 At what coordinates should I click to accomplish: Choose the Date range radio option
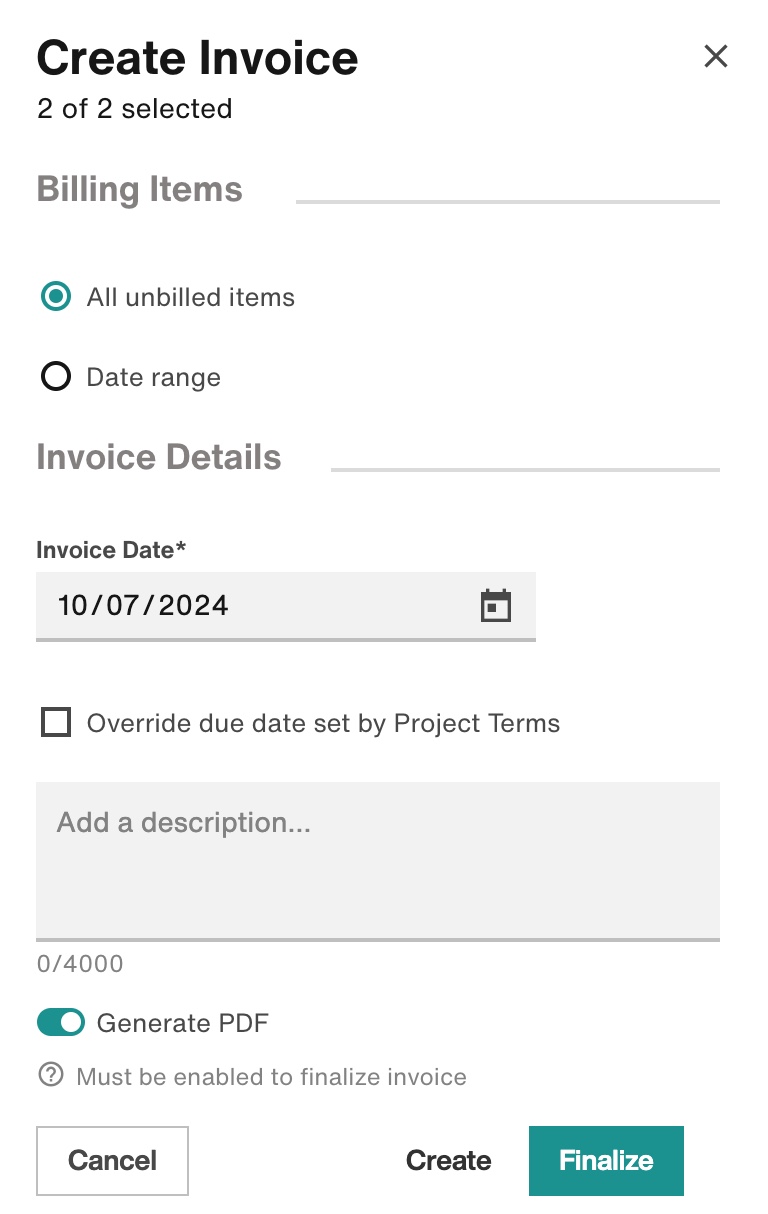coord(56,377)
